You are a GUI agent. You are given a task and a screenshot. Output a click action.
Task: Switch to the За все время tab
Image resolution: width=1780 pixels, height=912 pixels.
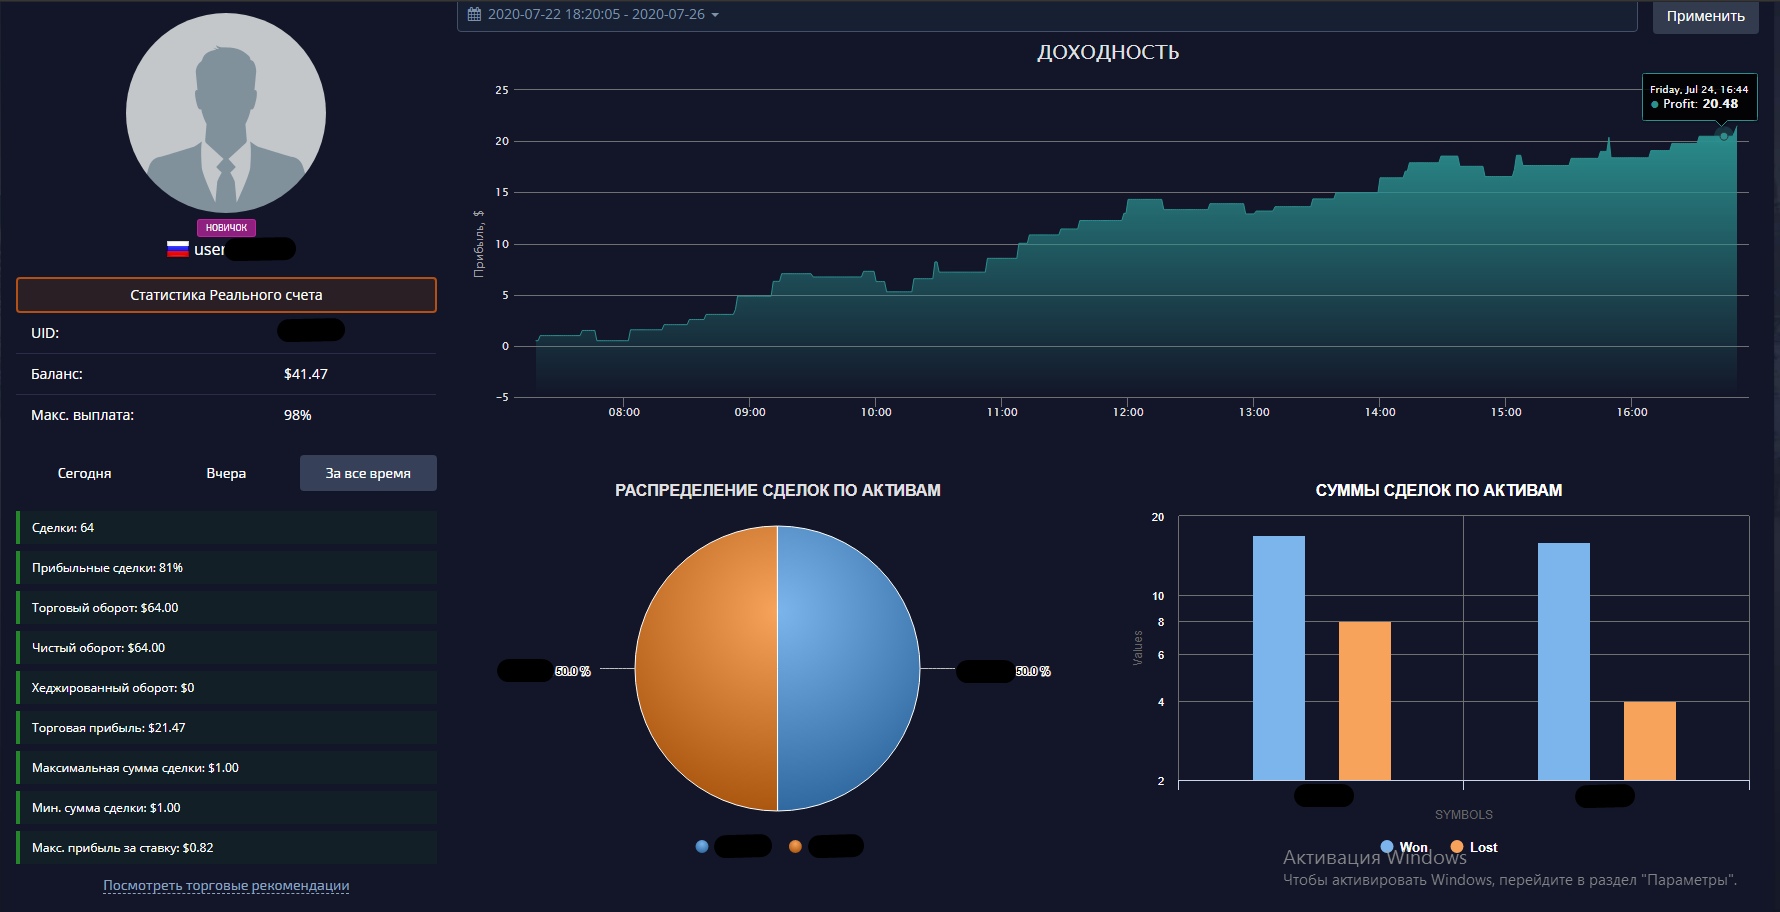[x=368, y=473]
